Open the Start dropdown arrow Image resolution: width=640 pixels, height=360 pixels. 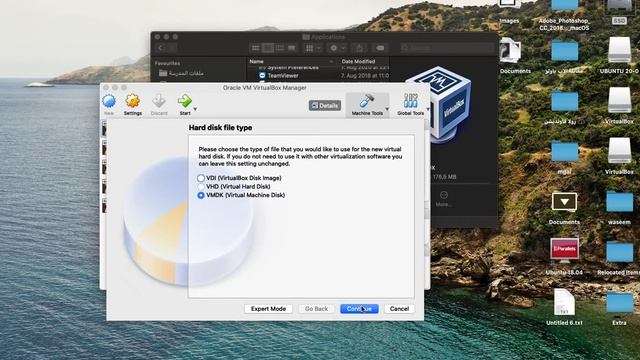195,109
